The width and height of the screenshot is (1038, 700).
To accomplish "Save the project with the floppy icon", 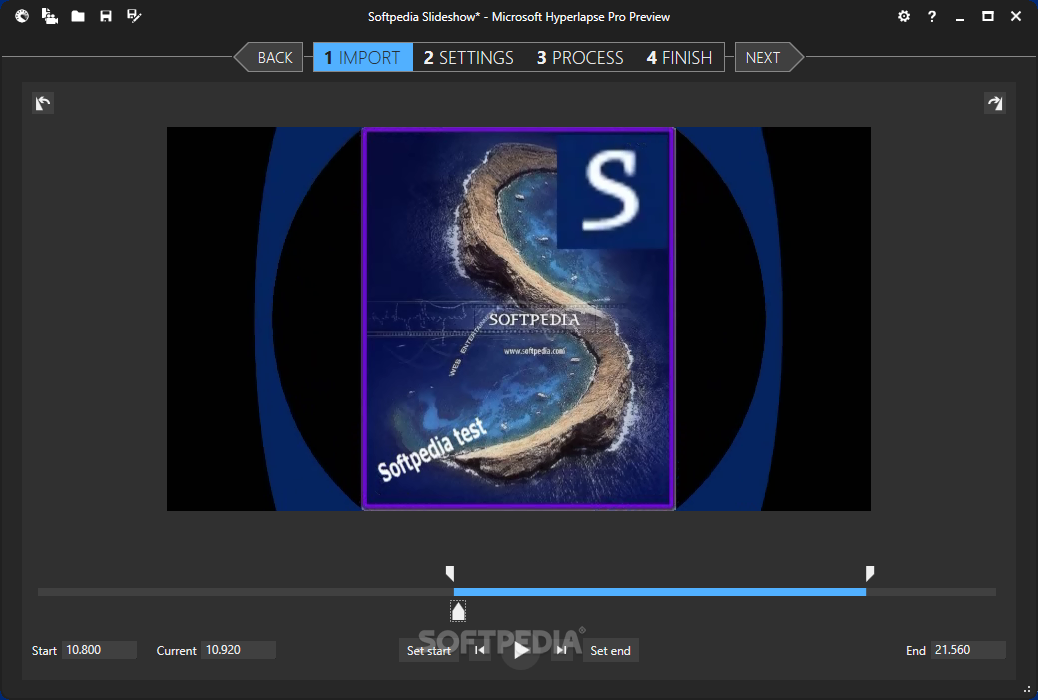I will click(106, 16).
